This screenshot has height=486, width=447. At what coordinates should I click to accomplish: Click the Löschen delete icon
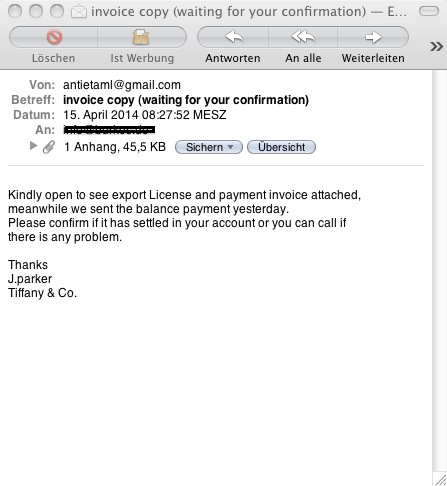54,37
